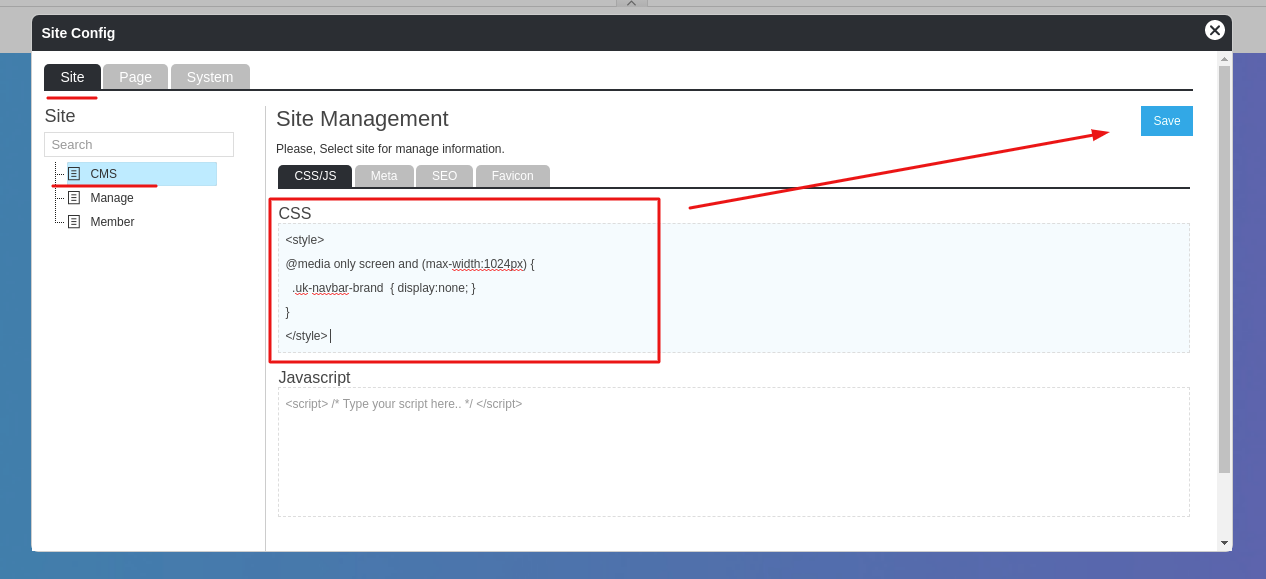
Task: Select Member in the site tree
Action: tap(112, 222)
